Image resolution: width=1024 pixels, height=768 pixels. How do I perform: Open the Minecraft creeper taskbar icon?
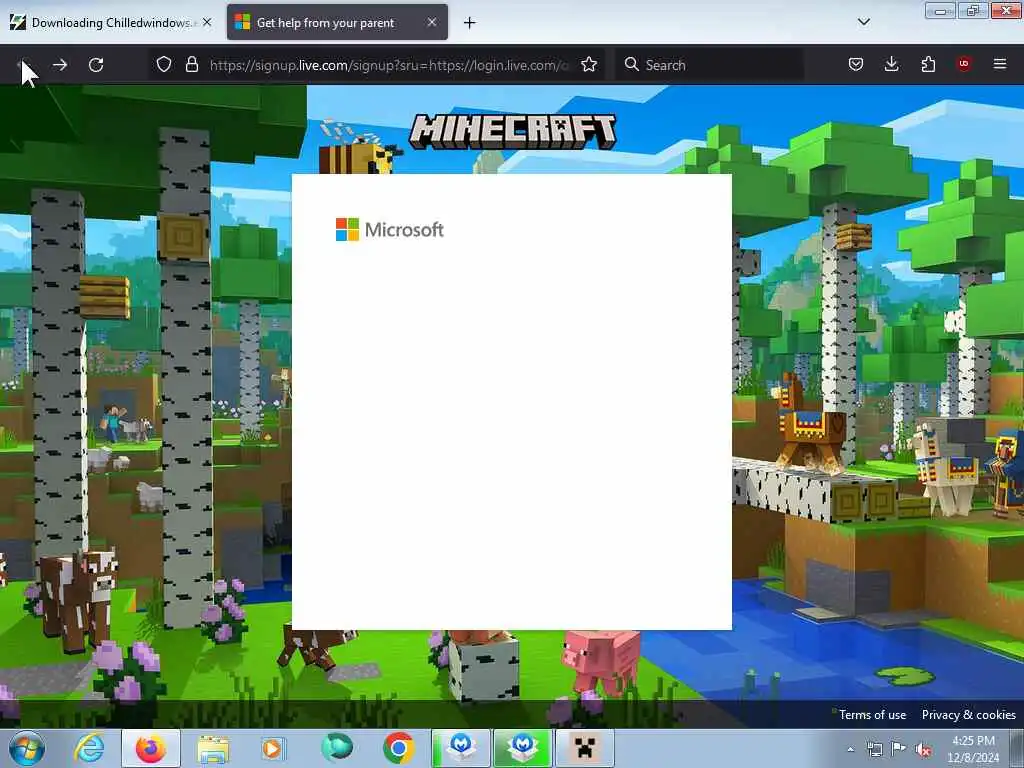click(x=585, y=748)
